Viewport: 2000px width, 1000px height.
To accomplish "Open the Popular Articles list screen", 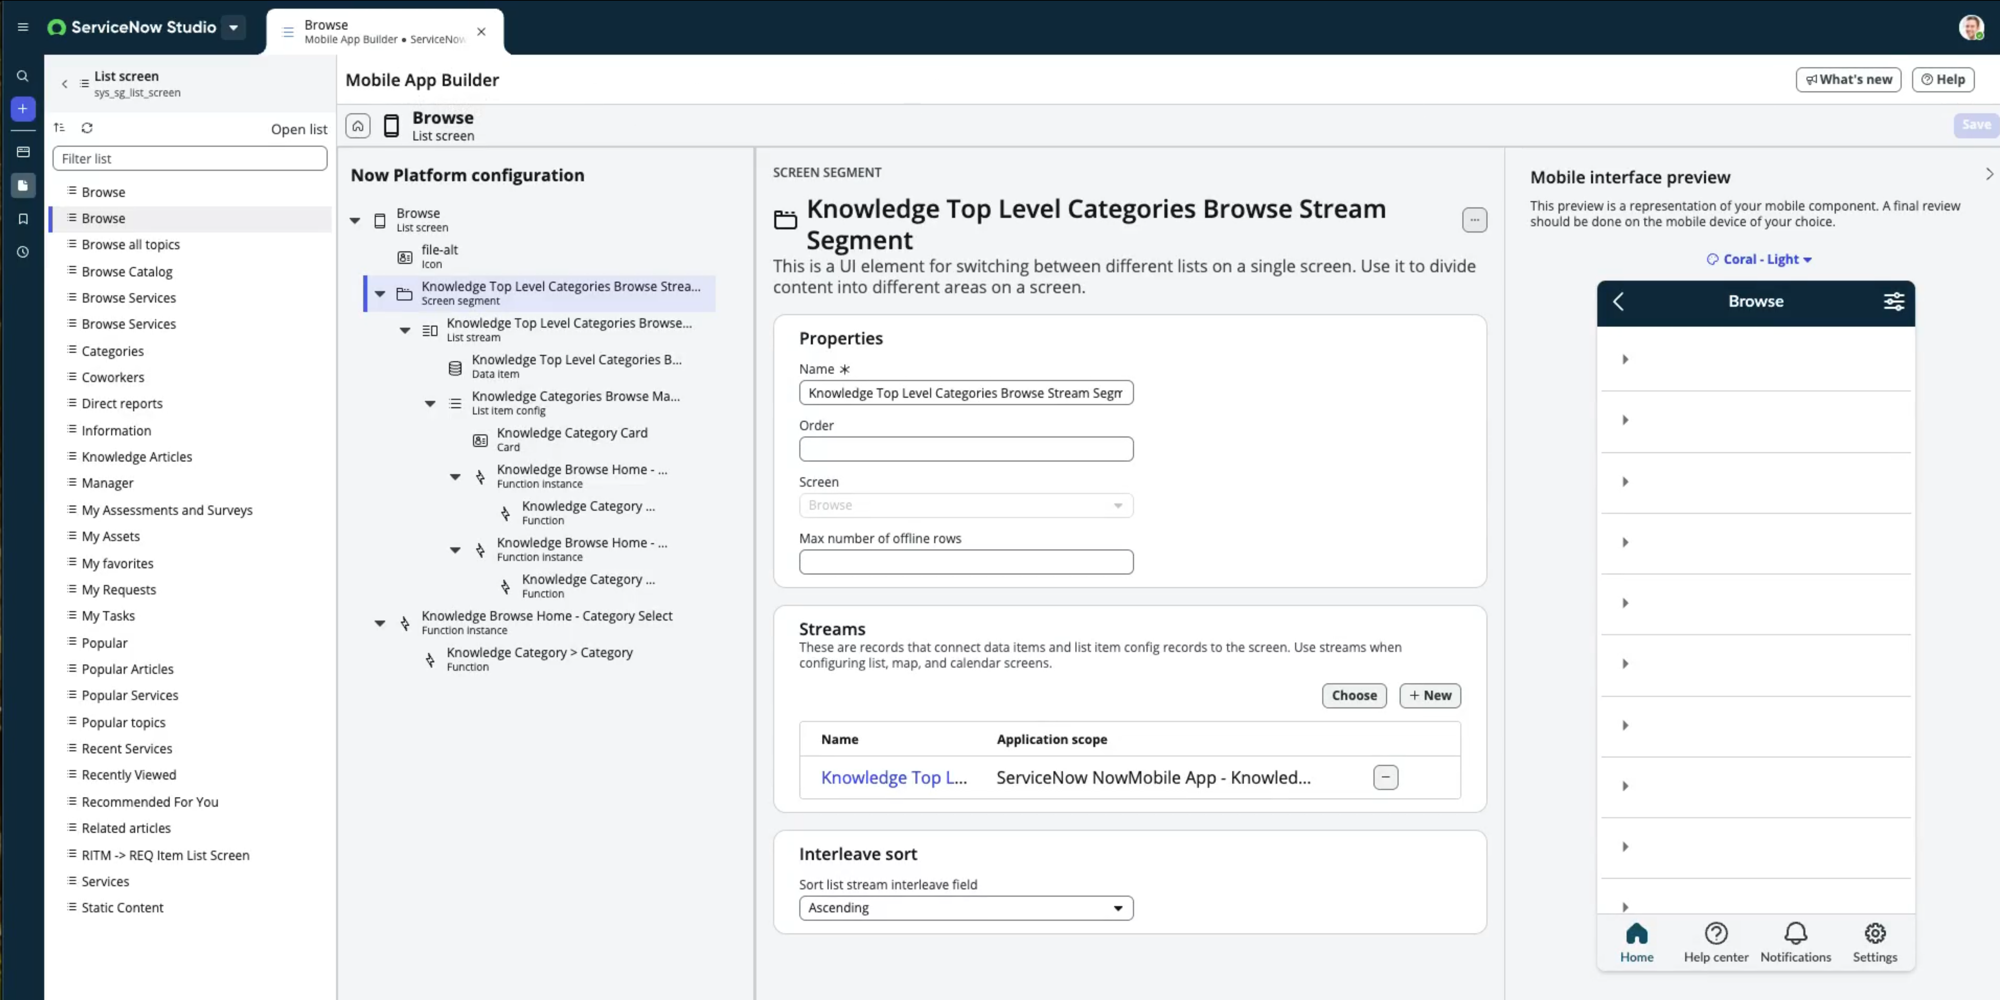I will click(128, 670).
